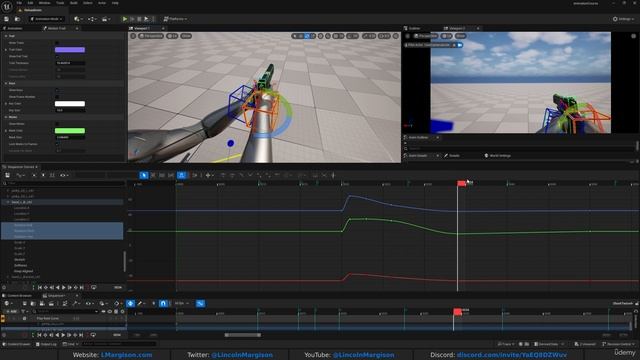
Task: Click play forward in curve editor transport
Action: (64, 287)
